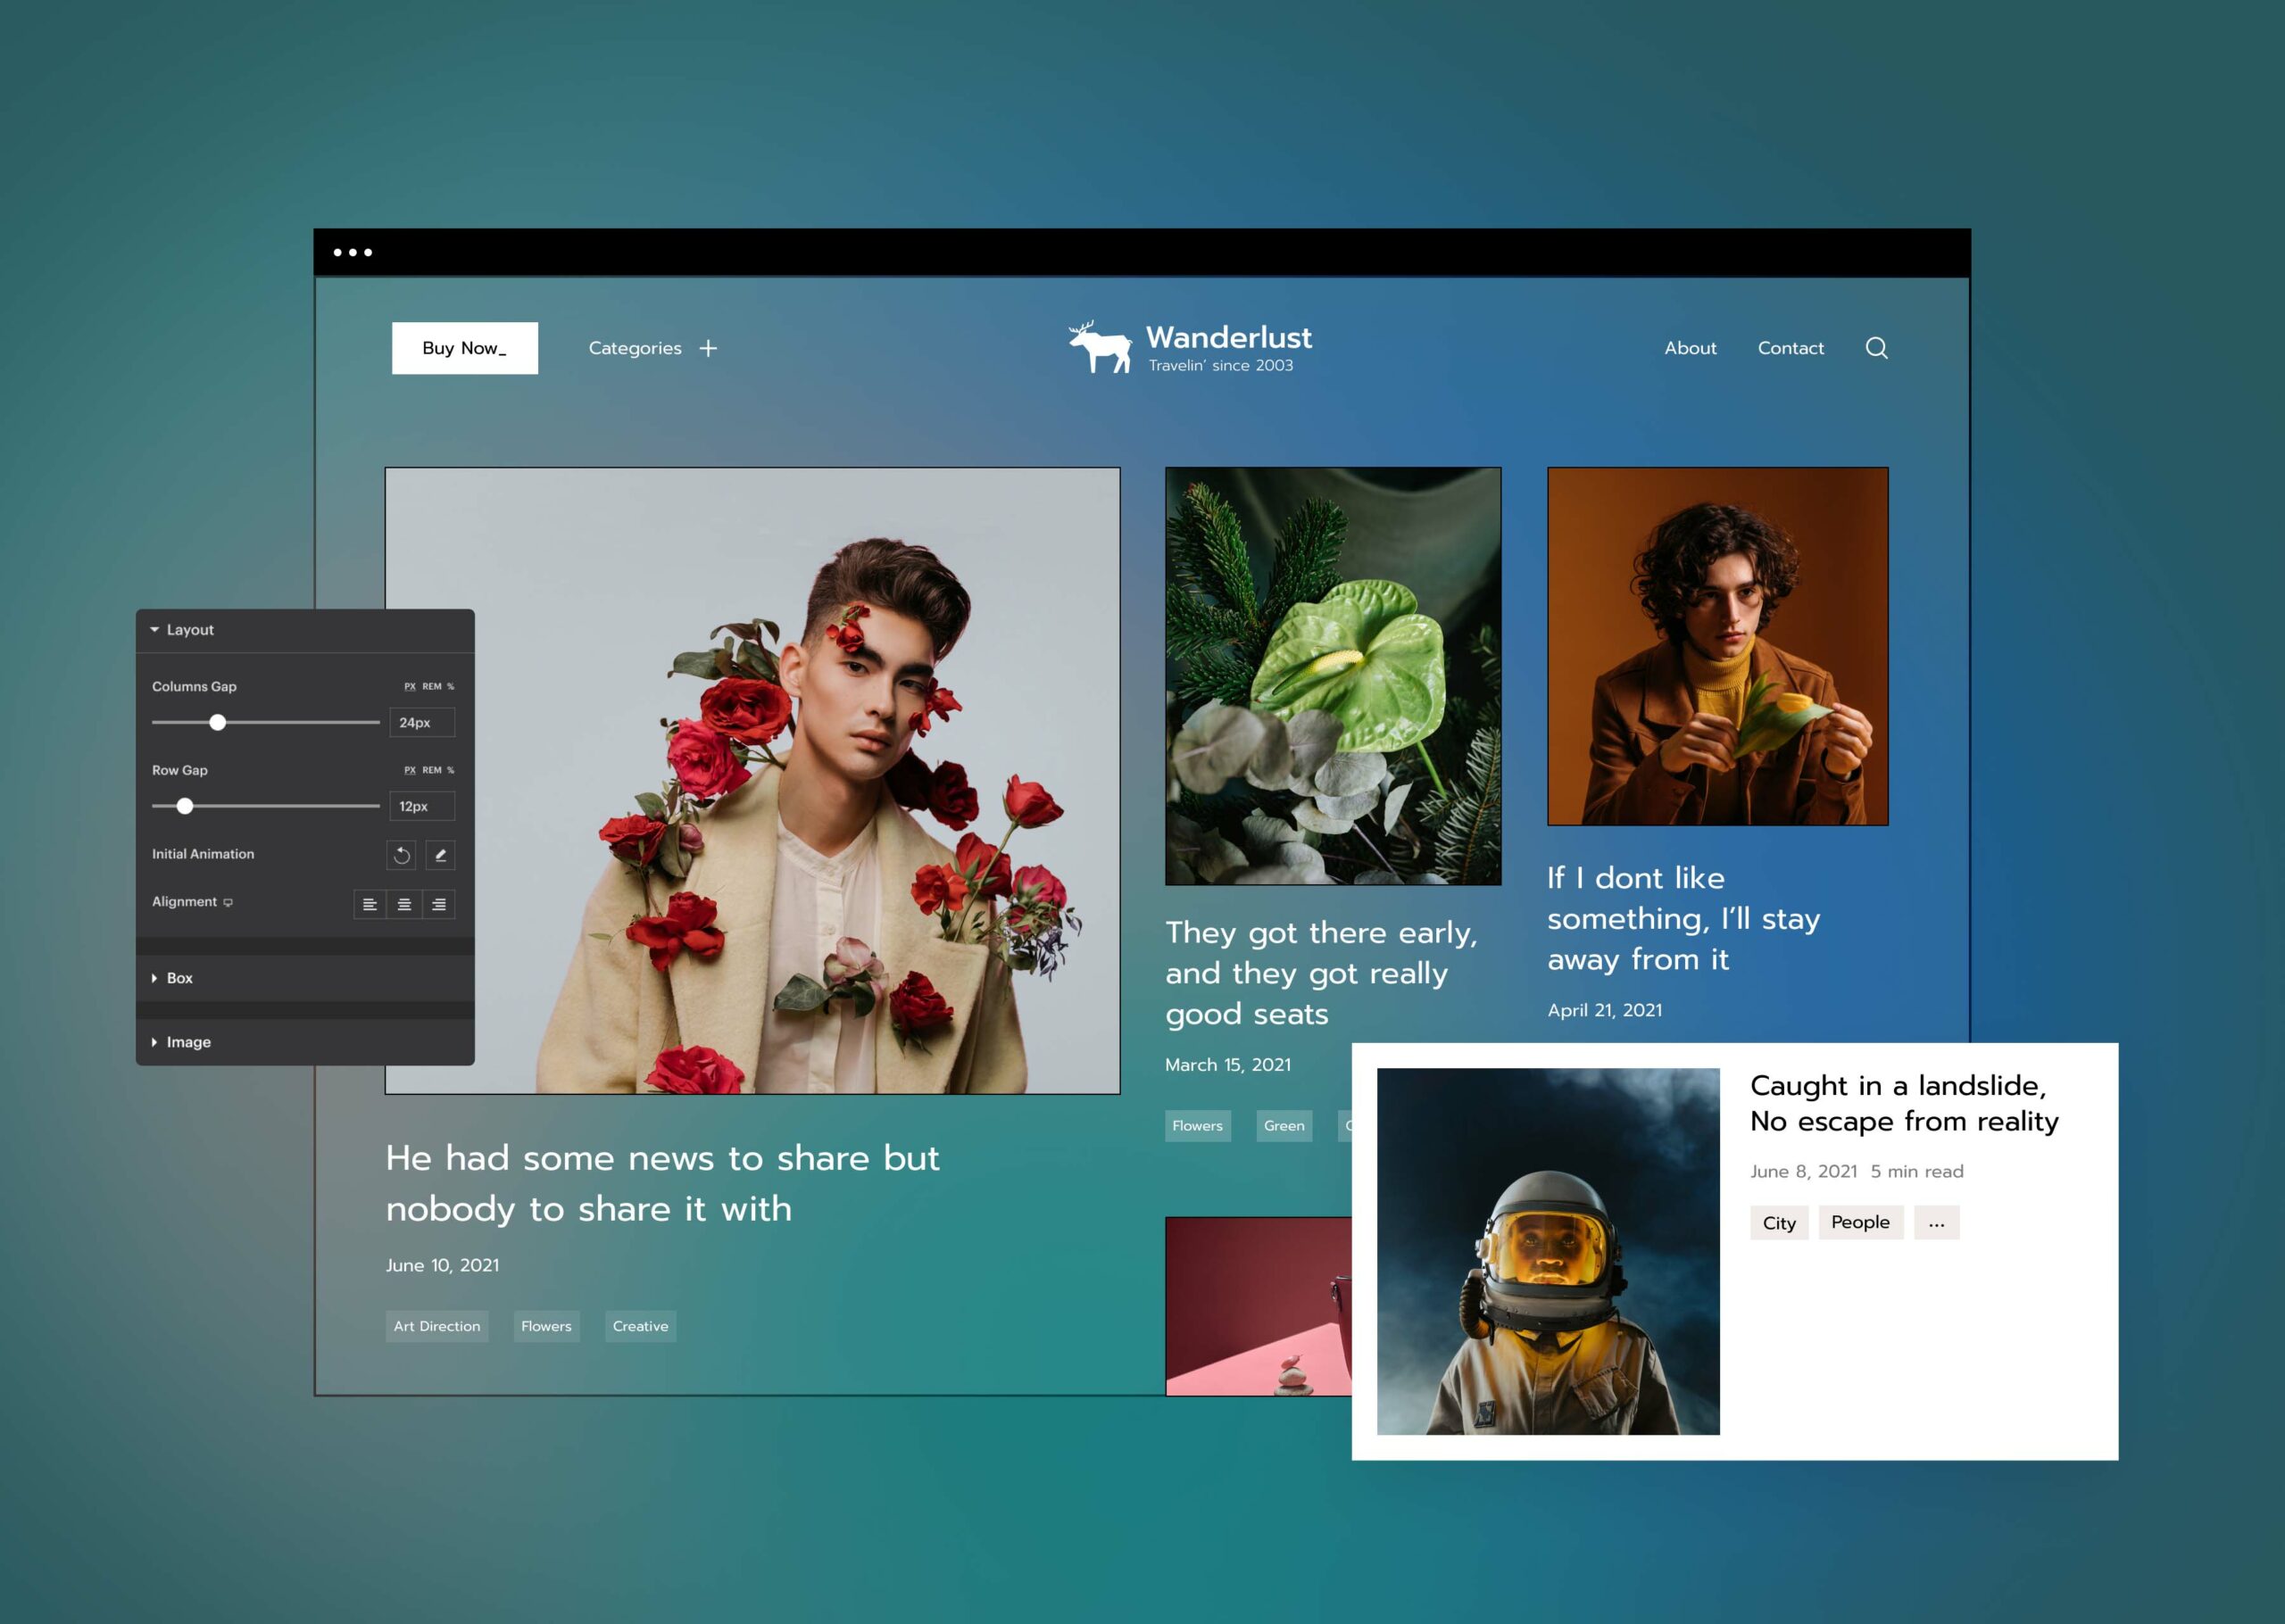The width and height of the screenshot is (2285, 1624).
Task: Open the search magnifier icon
Action: [1876, 348]
